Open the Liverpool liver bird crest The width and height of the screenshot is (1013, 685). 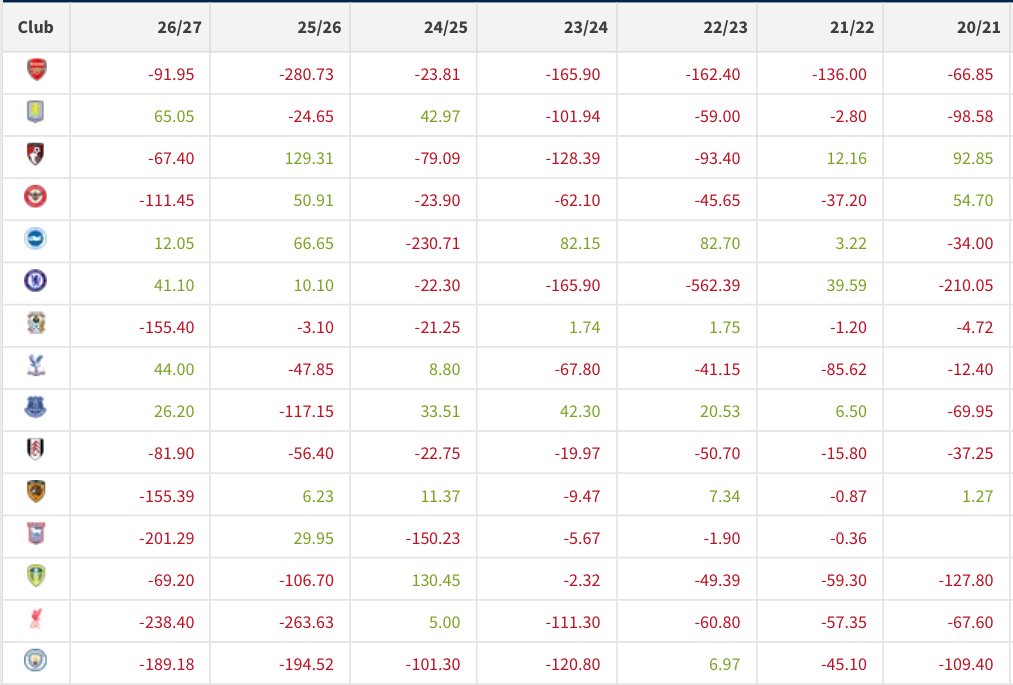(x=36, y=618)
